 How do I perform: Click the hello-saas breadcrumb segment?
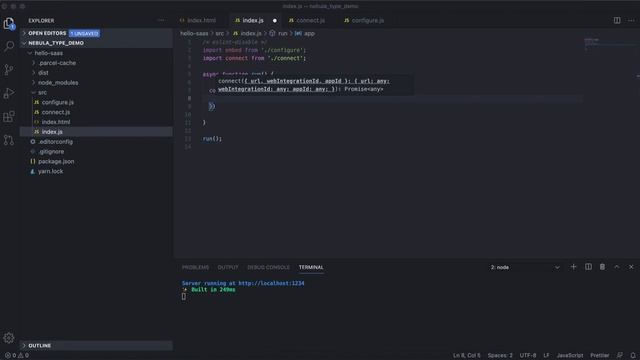coord(194,33)
